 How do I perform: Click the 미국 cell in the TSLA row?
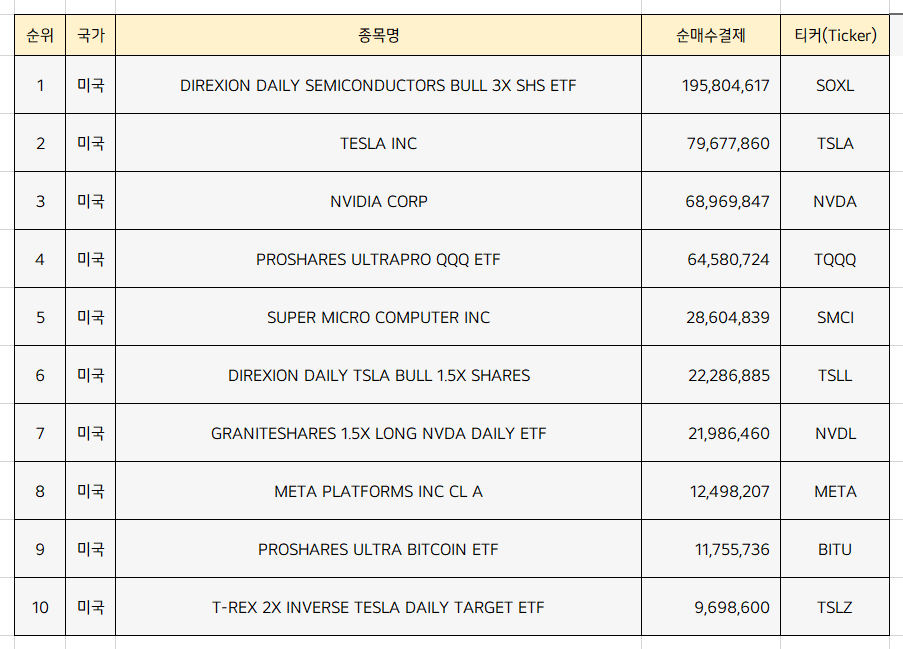pyautogui.click(x=90, y=143)
